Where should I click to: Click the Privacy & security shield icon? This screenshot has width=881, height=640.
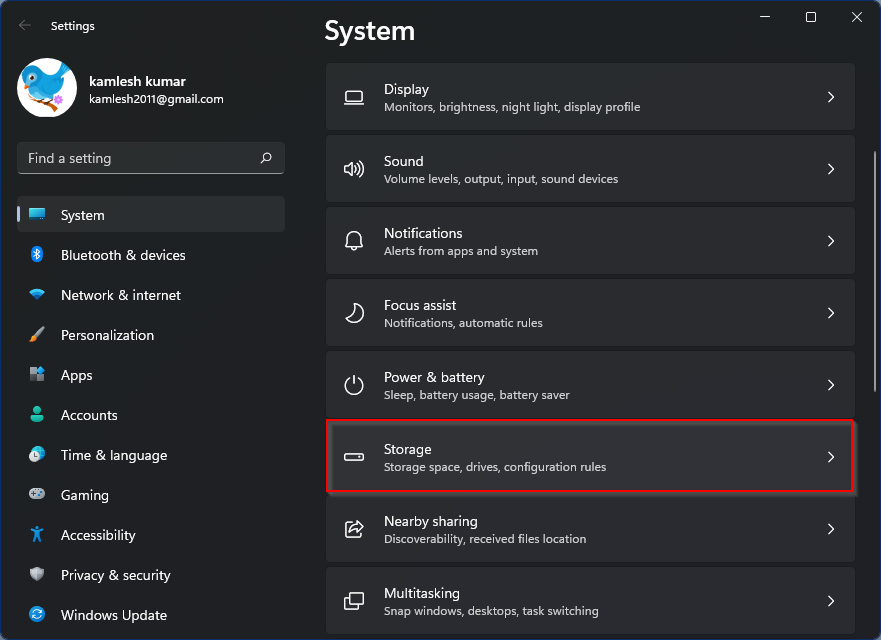tap(37, 575)
